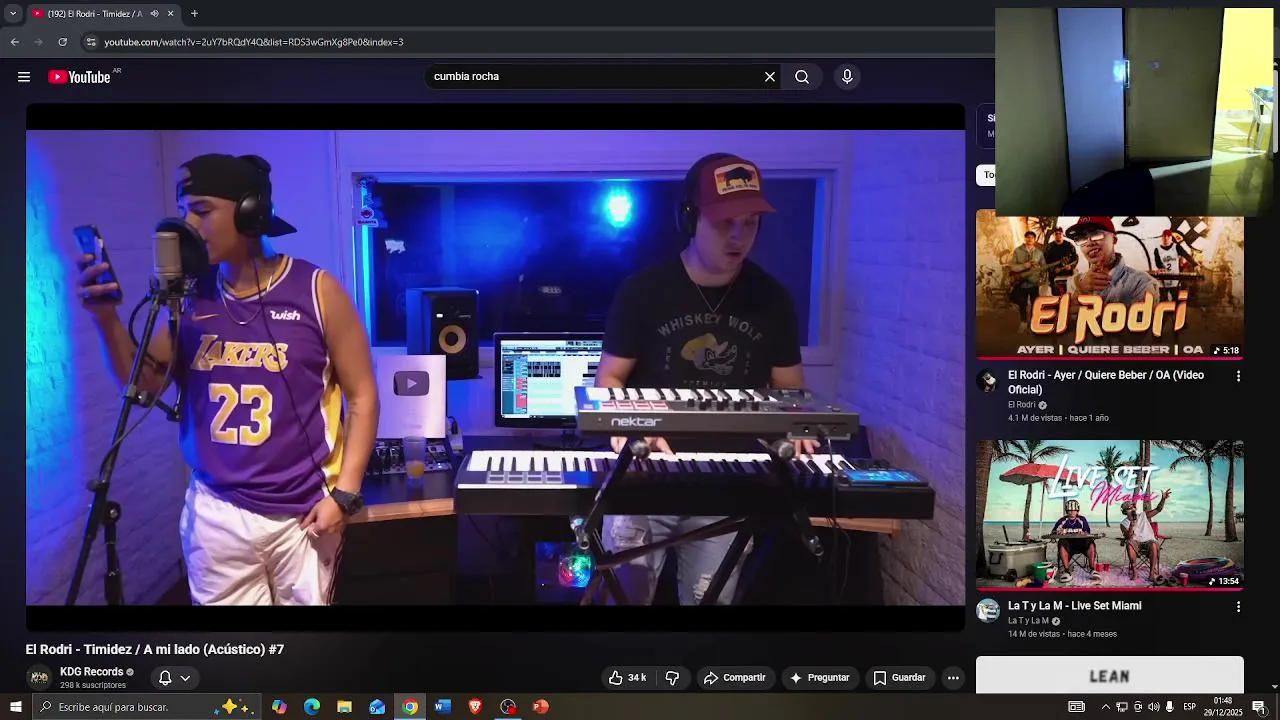Expand subscription options chevron next to bell

[x=185, y=678]
